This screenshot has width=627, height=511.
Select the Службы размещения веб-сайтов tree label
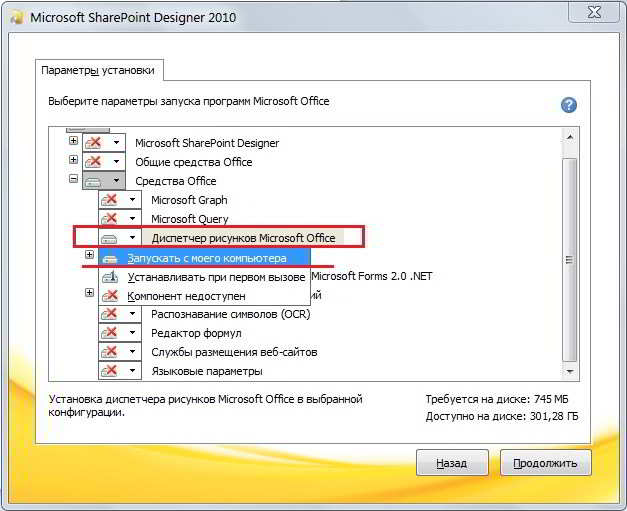coord(234,352)
